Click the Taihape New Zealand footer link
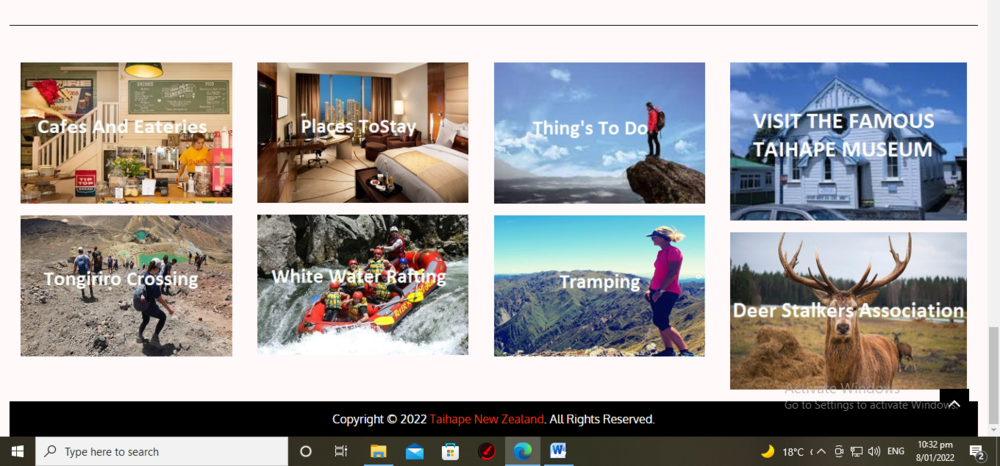The height and width of the screenshot is (466, 1000). [487, 419]
